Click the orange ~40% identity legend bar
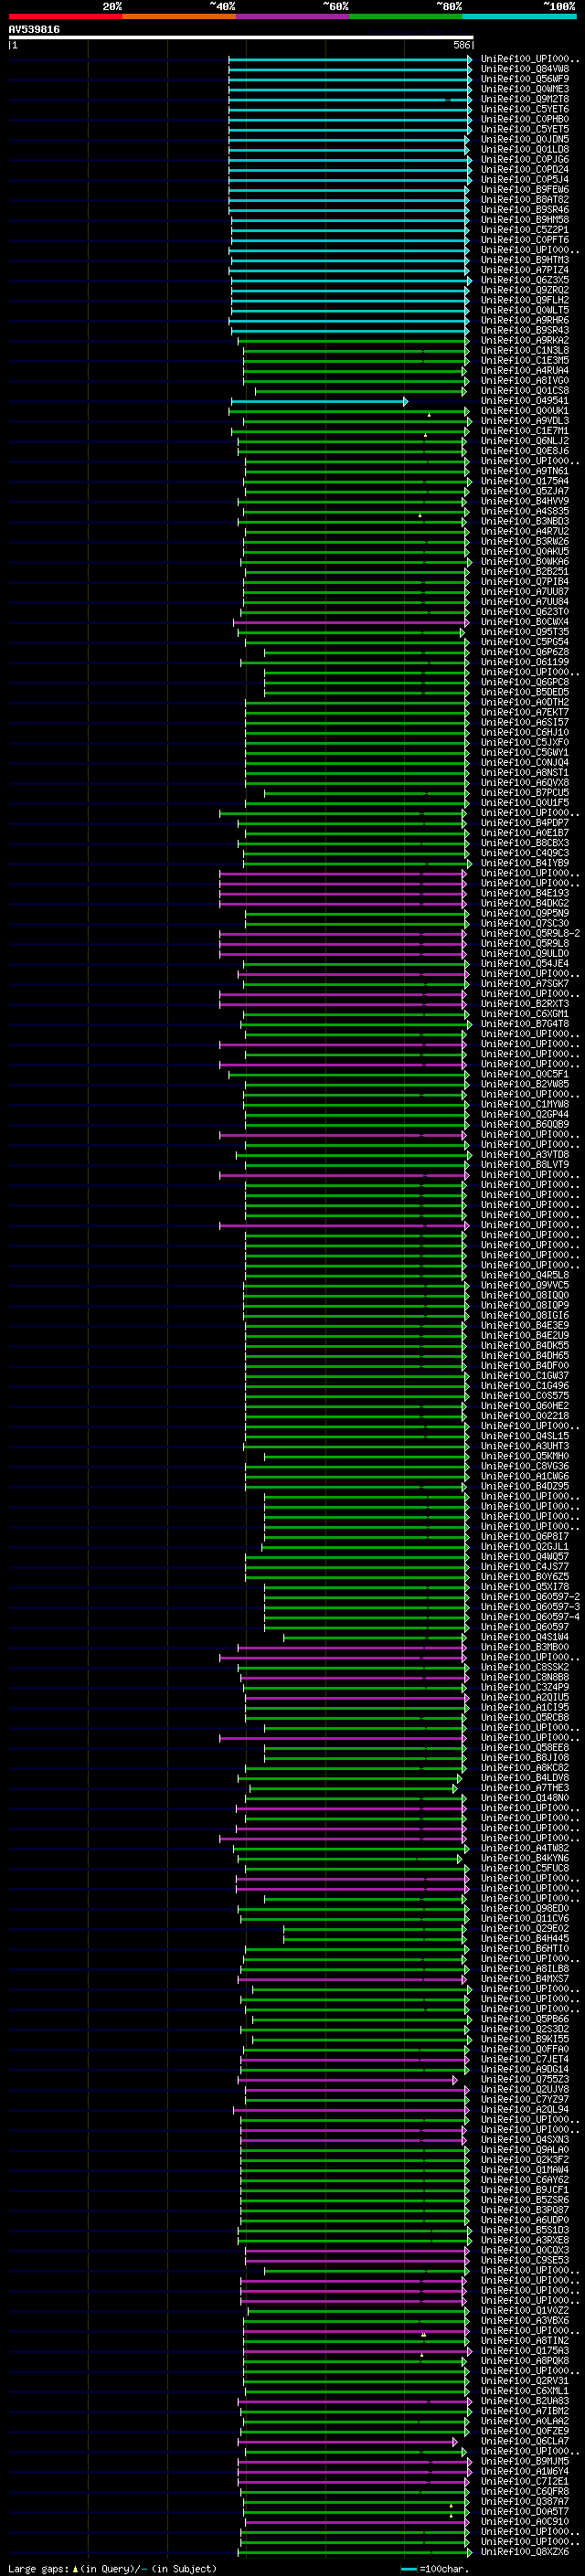 (179, 16)
